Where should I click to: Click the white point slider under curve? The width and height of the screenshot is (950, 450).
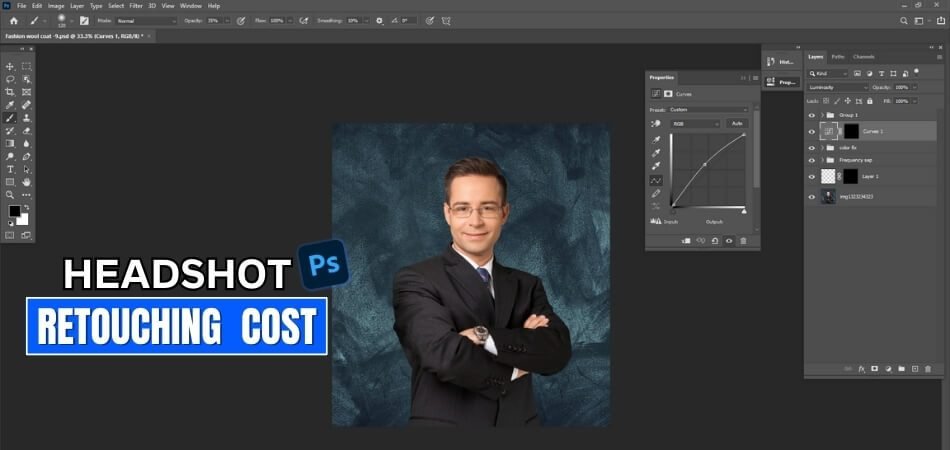pos(743,211)
